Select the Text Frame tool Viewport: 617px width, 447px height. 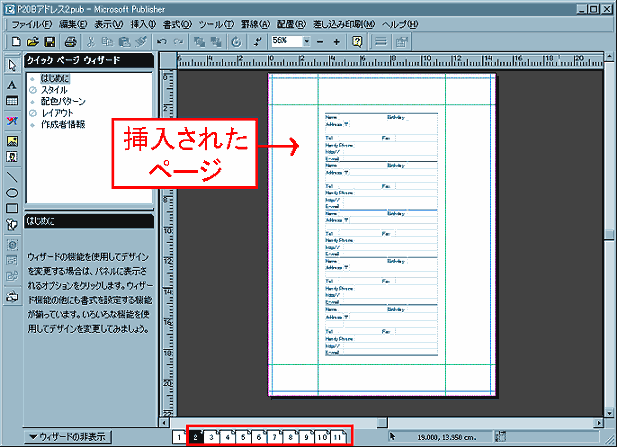coord(12,85)
